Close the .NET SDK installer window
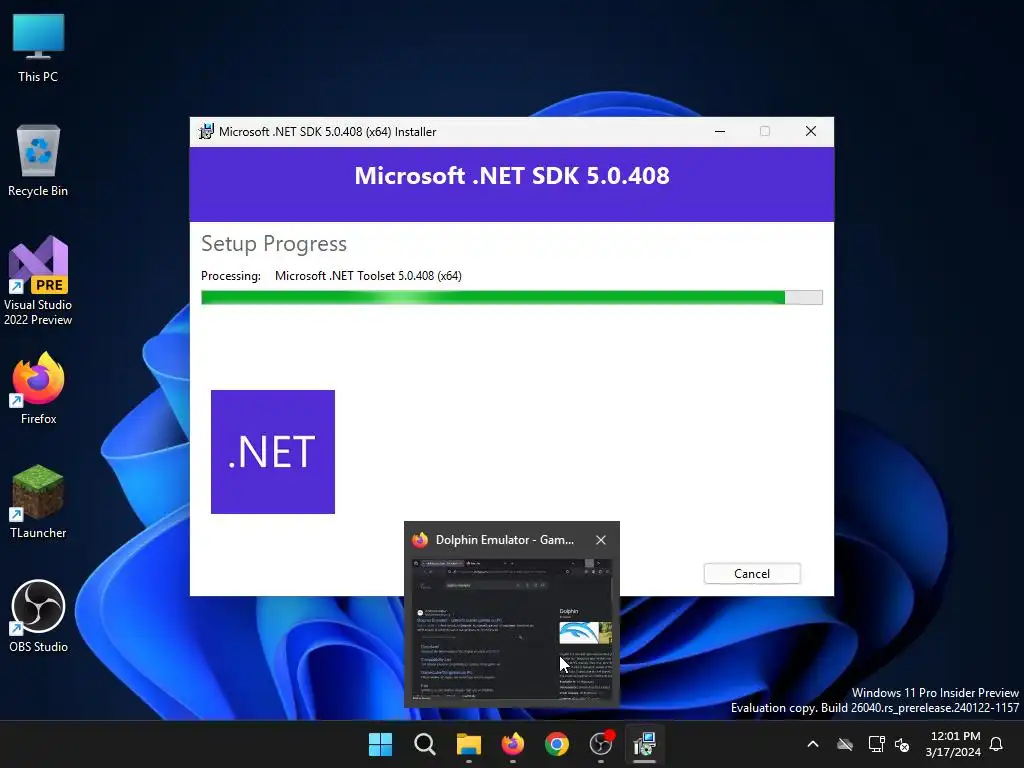The height and width of the screenshot is (768, 1024). coord(811,131)
